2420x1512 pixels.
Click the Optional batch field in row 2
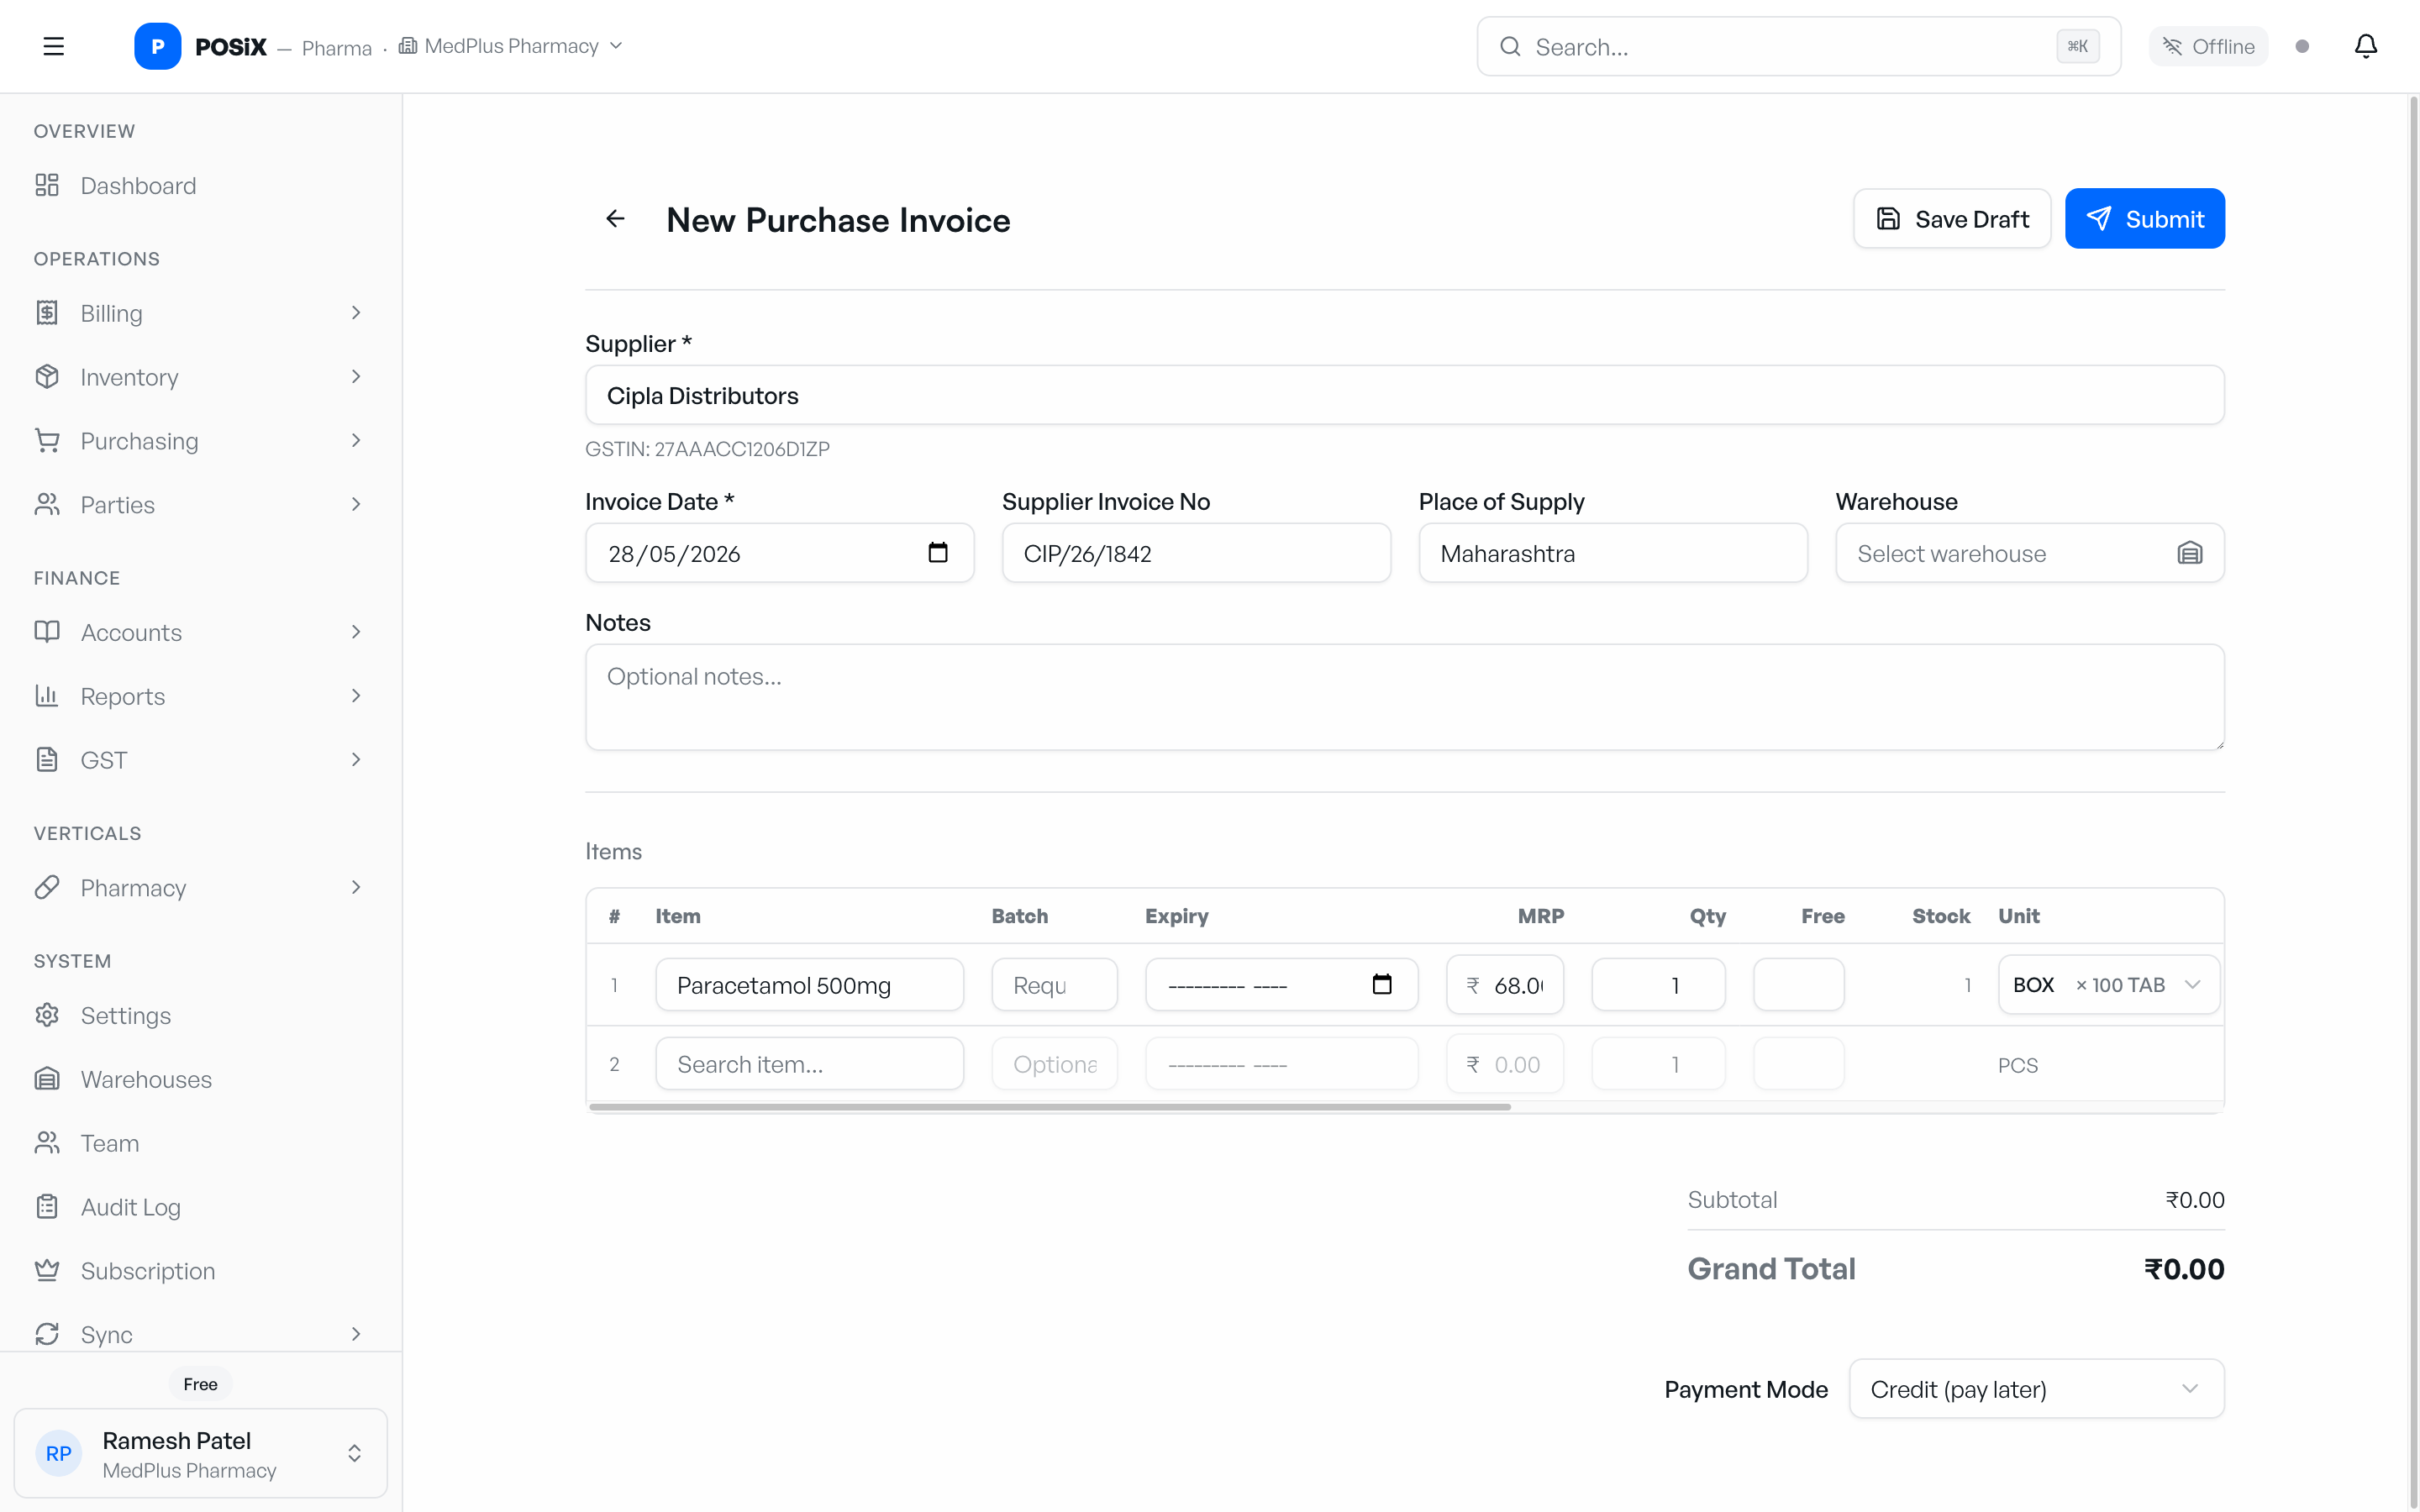click(1054, 1064)
